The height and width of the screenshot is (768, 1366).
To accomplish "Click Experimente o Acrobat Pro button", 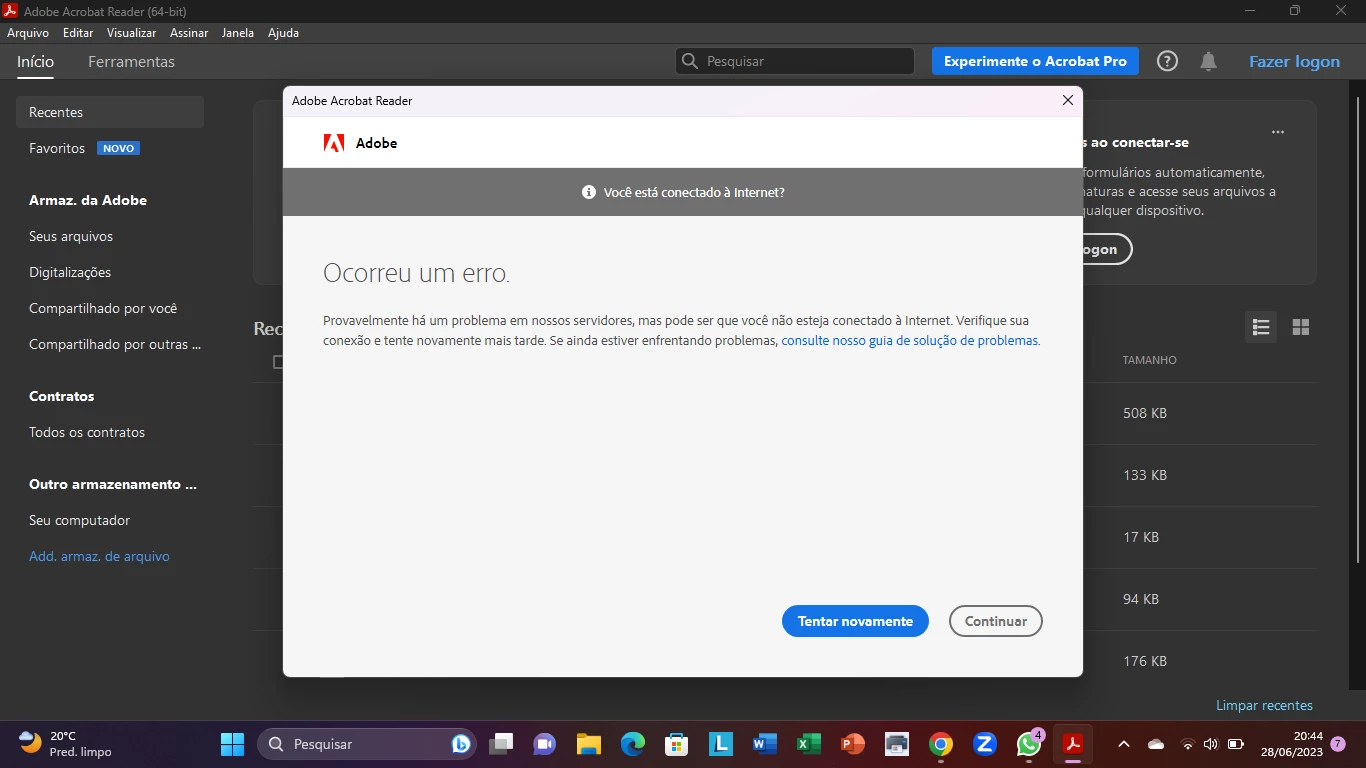I will click(1035, 61).
